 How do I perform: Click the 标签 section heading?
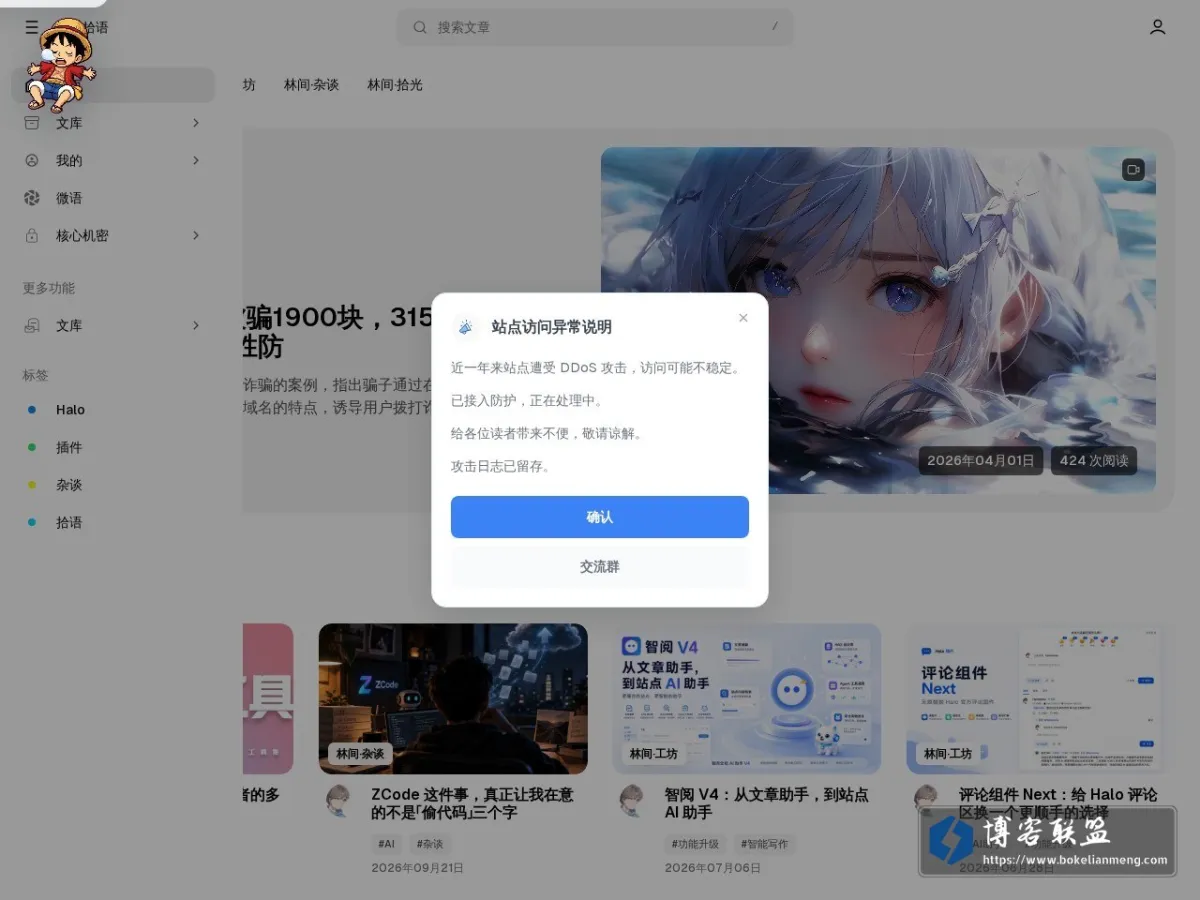click(36, 375)
